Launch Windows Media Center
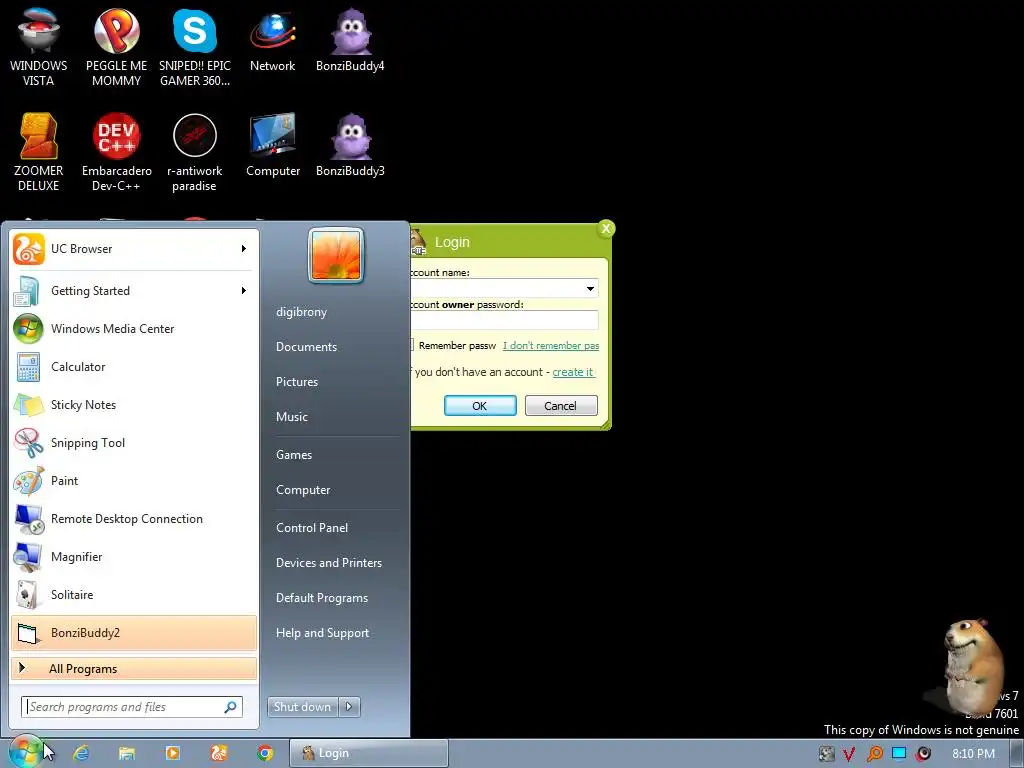Image resolution: width=1024 pixels, height=768 pixels. [x=134, y=328]
